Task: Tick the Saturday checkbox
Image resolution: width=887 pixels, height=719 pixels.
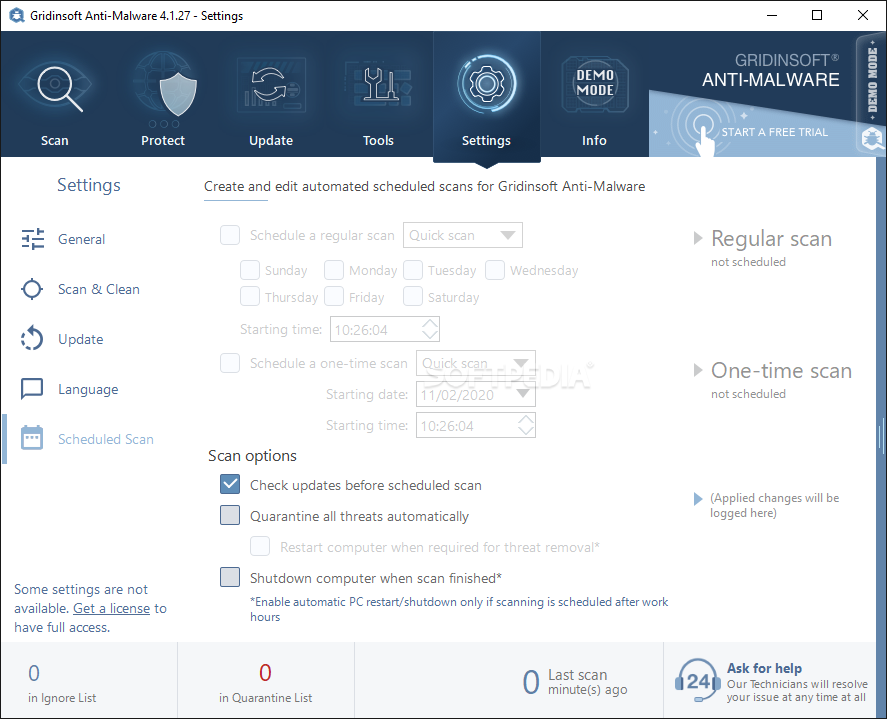Action: click(x=413, y=297)
